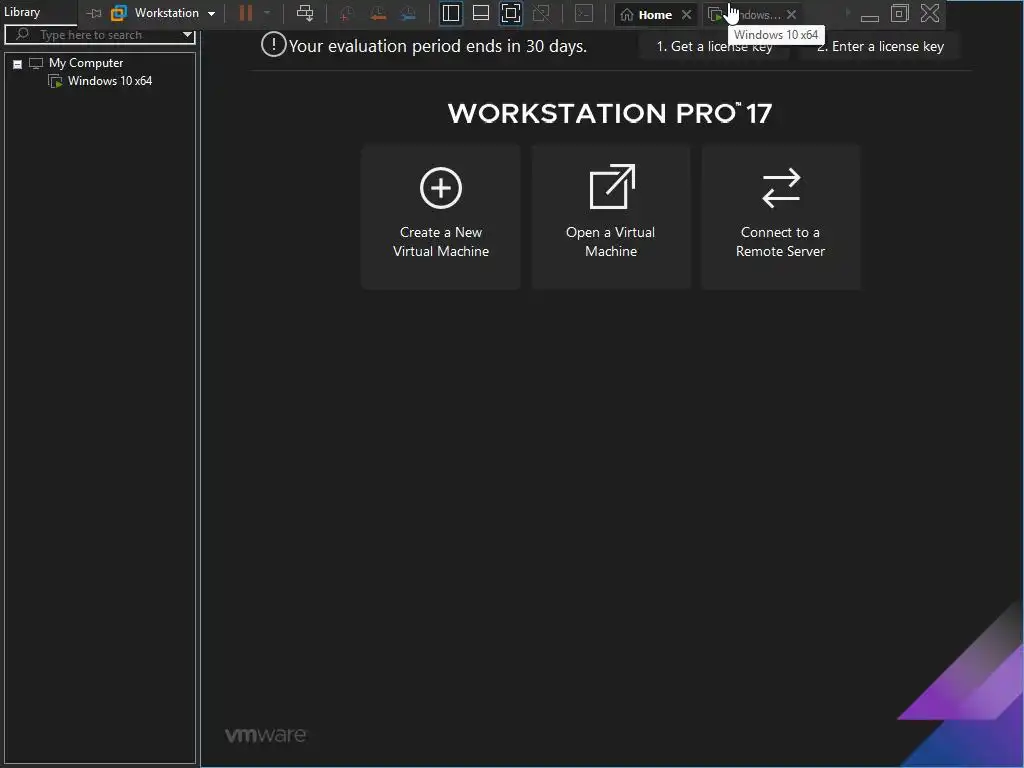1024x768 pixels.
Task: Click the take snapshot icon
Action: [x=347, y=13]
